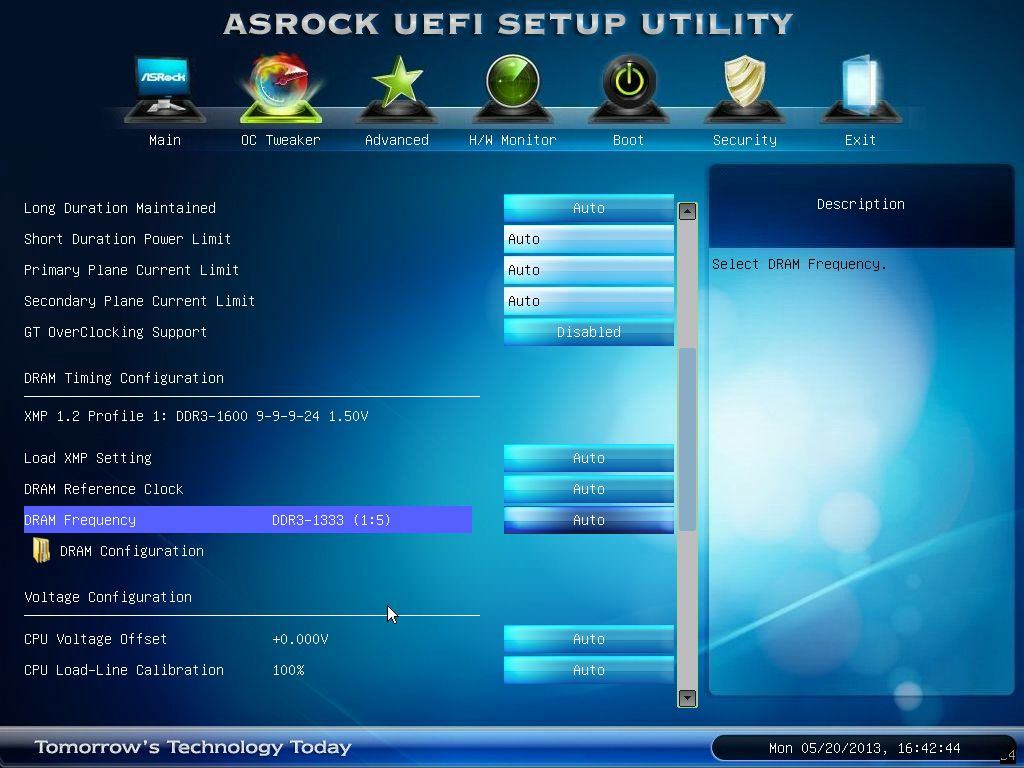Image resolution: width=1024 pixels, height=768 pixels.
Task: Open DRAM Frequency Auto dropdown
Action: (x=588, y=520)
